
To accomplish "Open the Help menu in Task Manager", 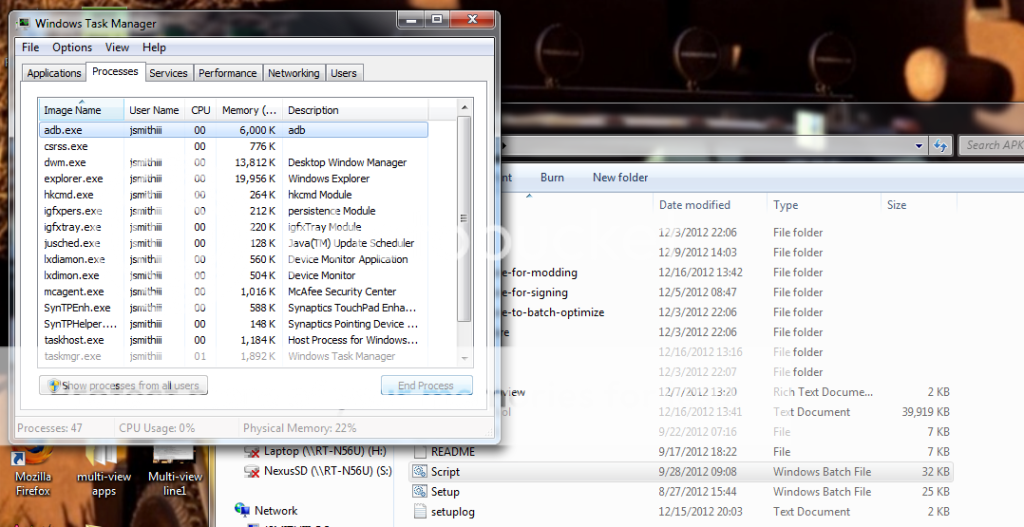I will pos(154,47).
